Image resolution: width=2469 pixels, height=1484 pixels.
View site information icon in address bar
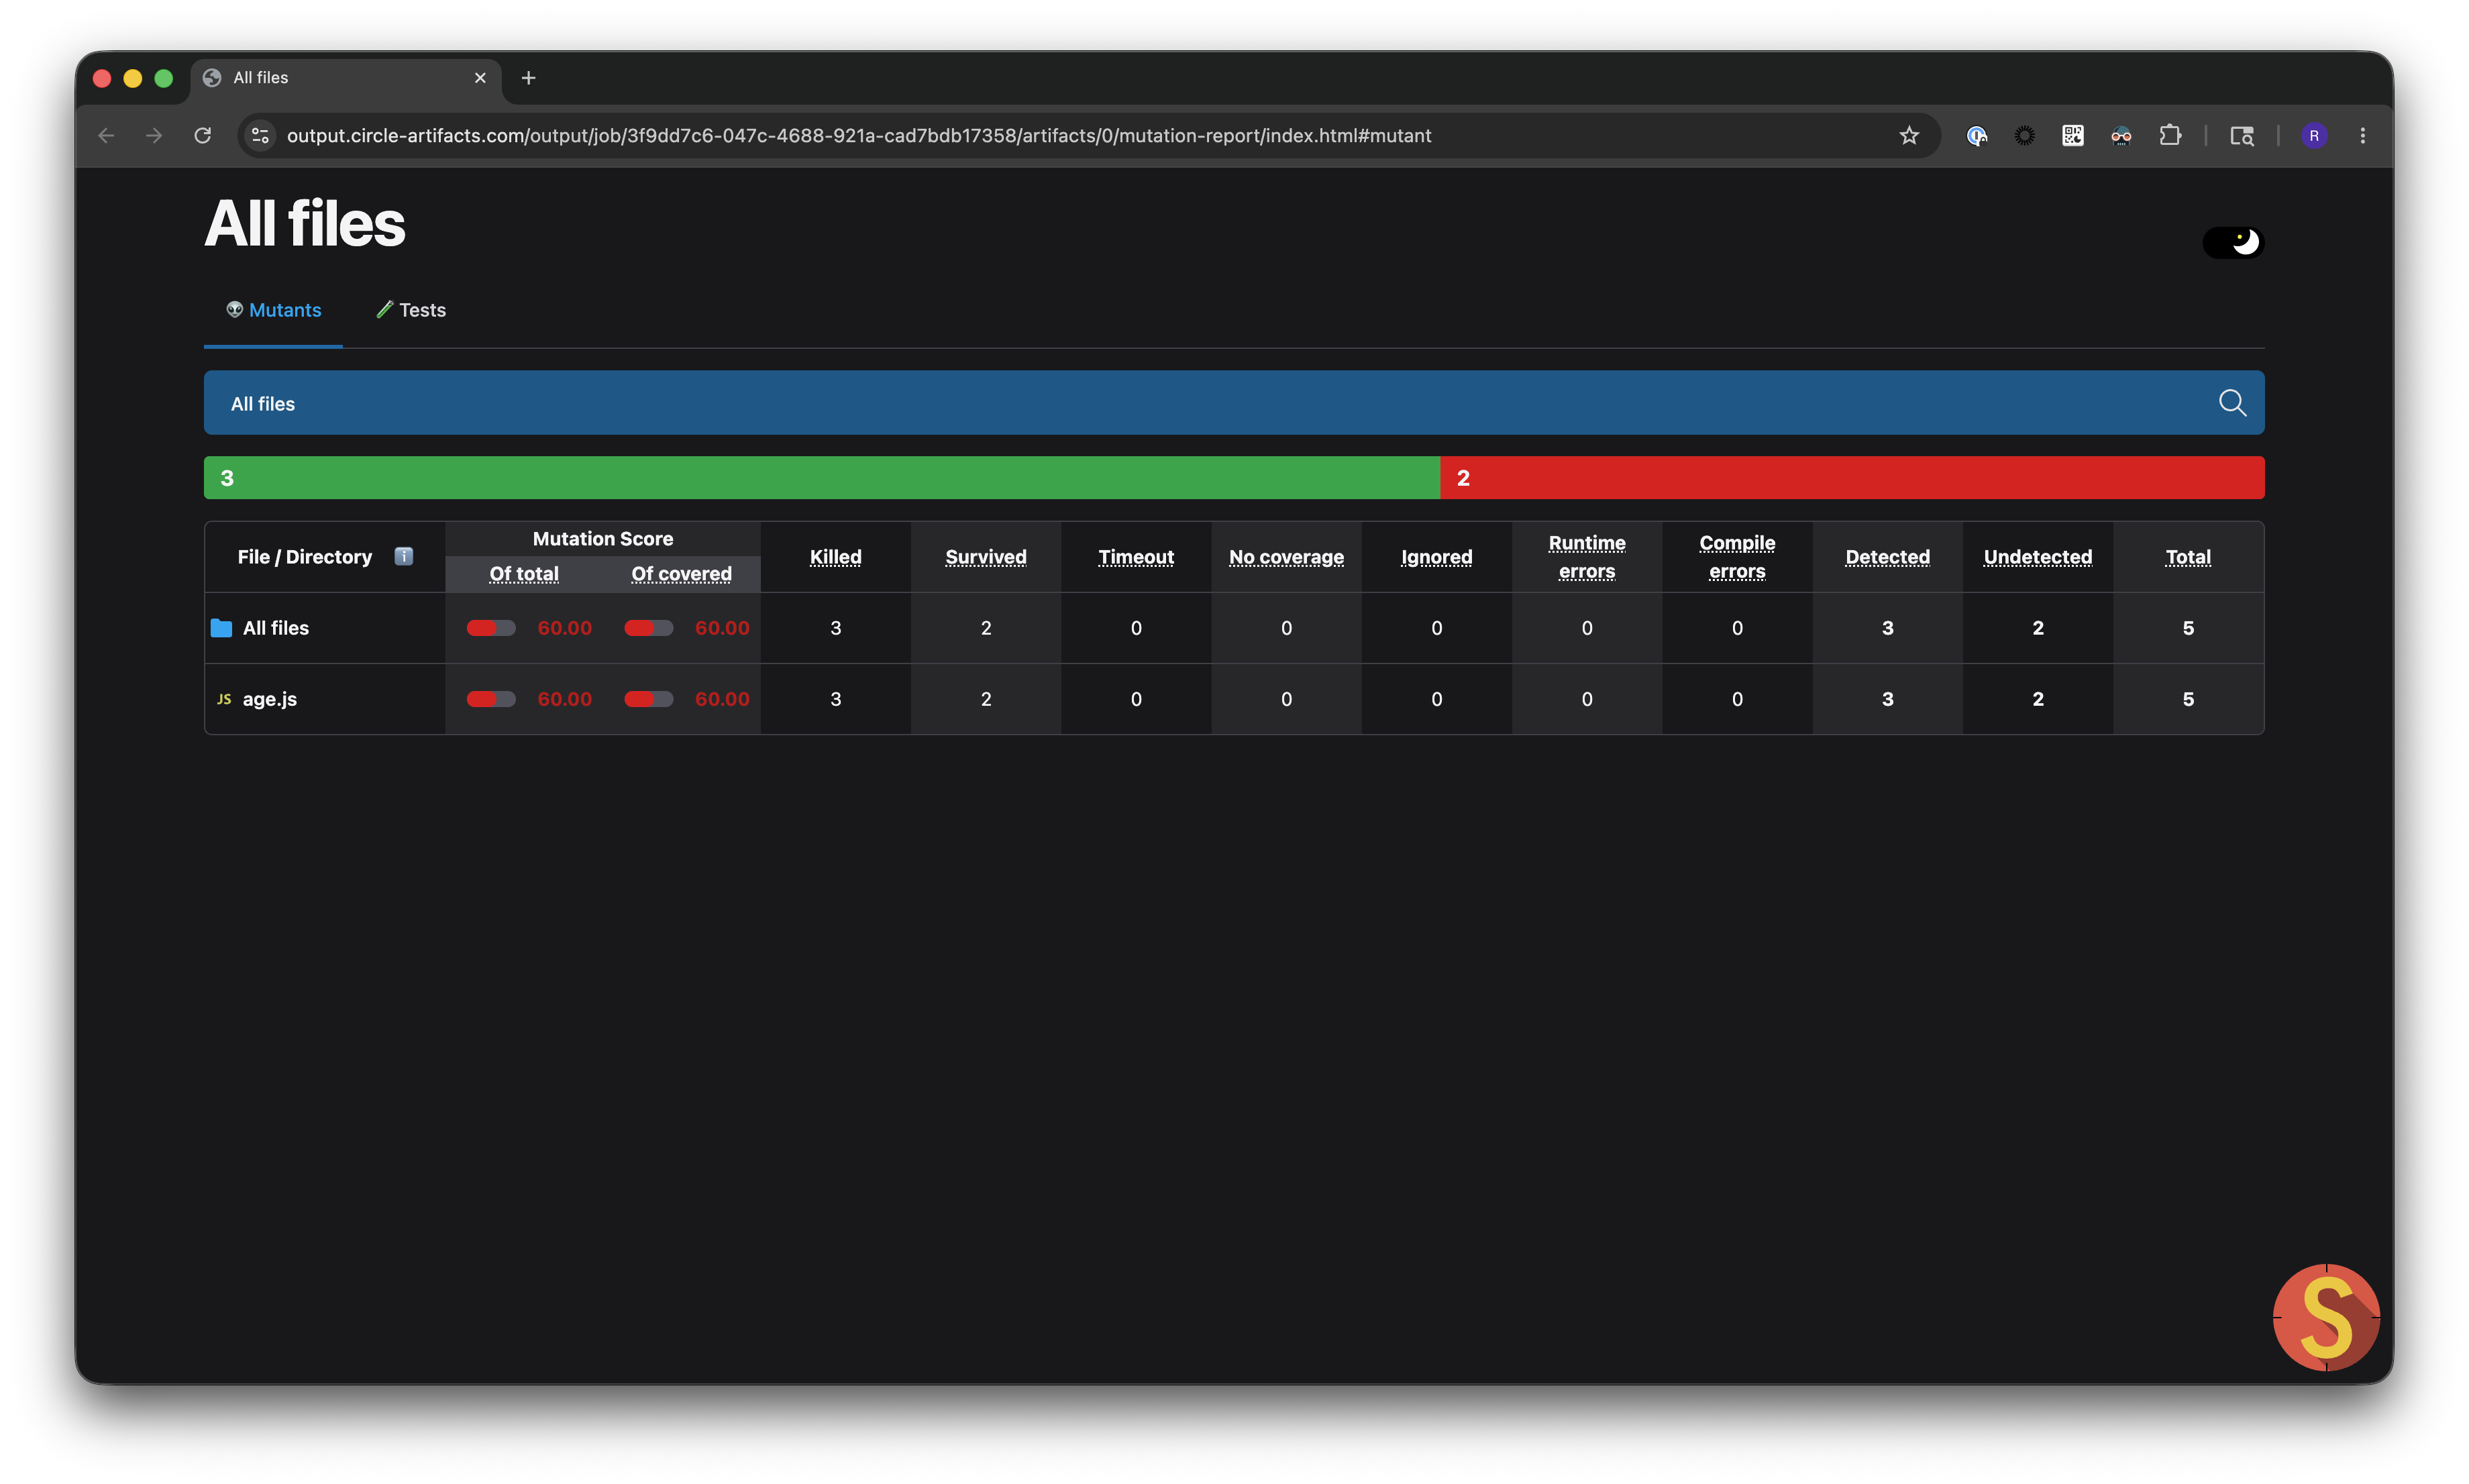click(x=260, y=135)
